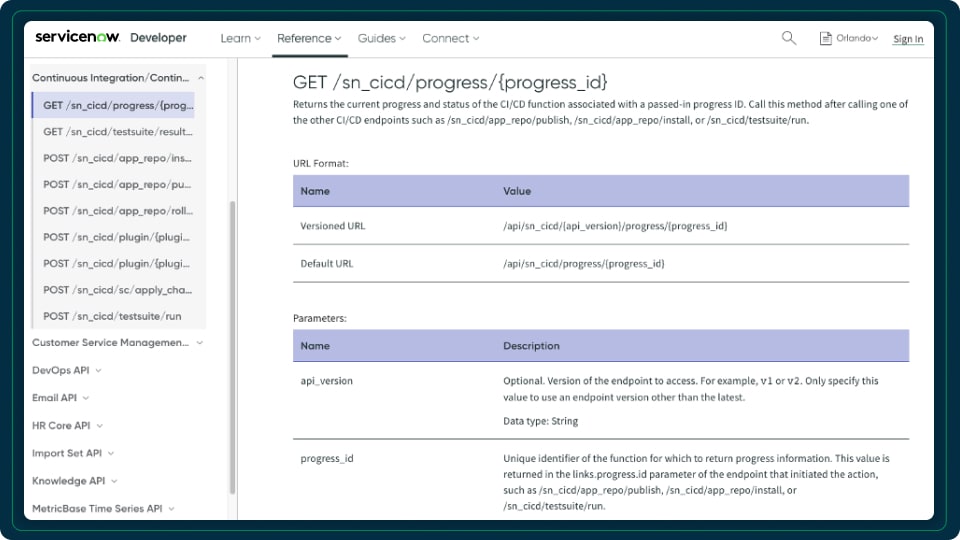Viewport: 960px width, 540px height.
Task: Expand the Knowledge API chevron
Action: (x=114, y=481)
